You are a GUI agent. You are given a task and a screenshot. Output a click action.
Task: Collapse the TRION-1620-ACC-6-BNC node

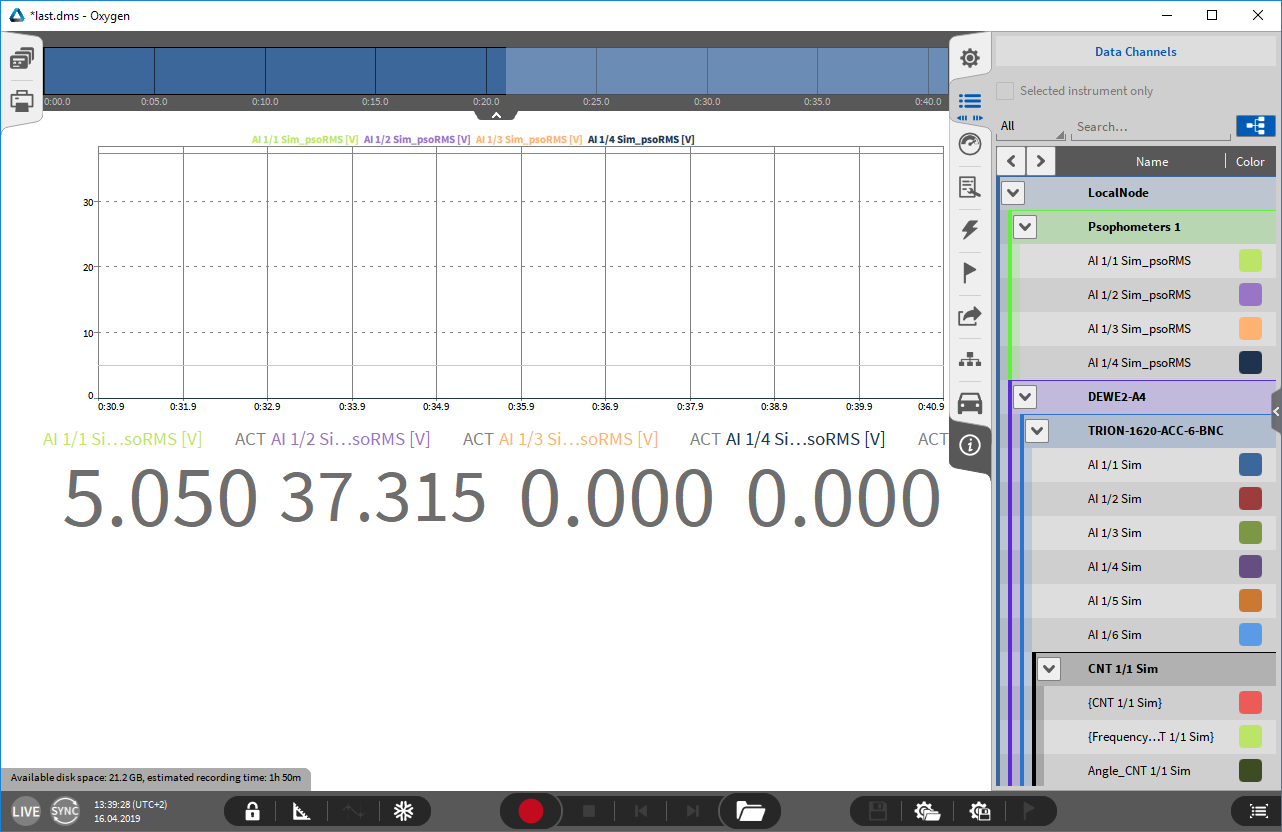(1037, 431)
